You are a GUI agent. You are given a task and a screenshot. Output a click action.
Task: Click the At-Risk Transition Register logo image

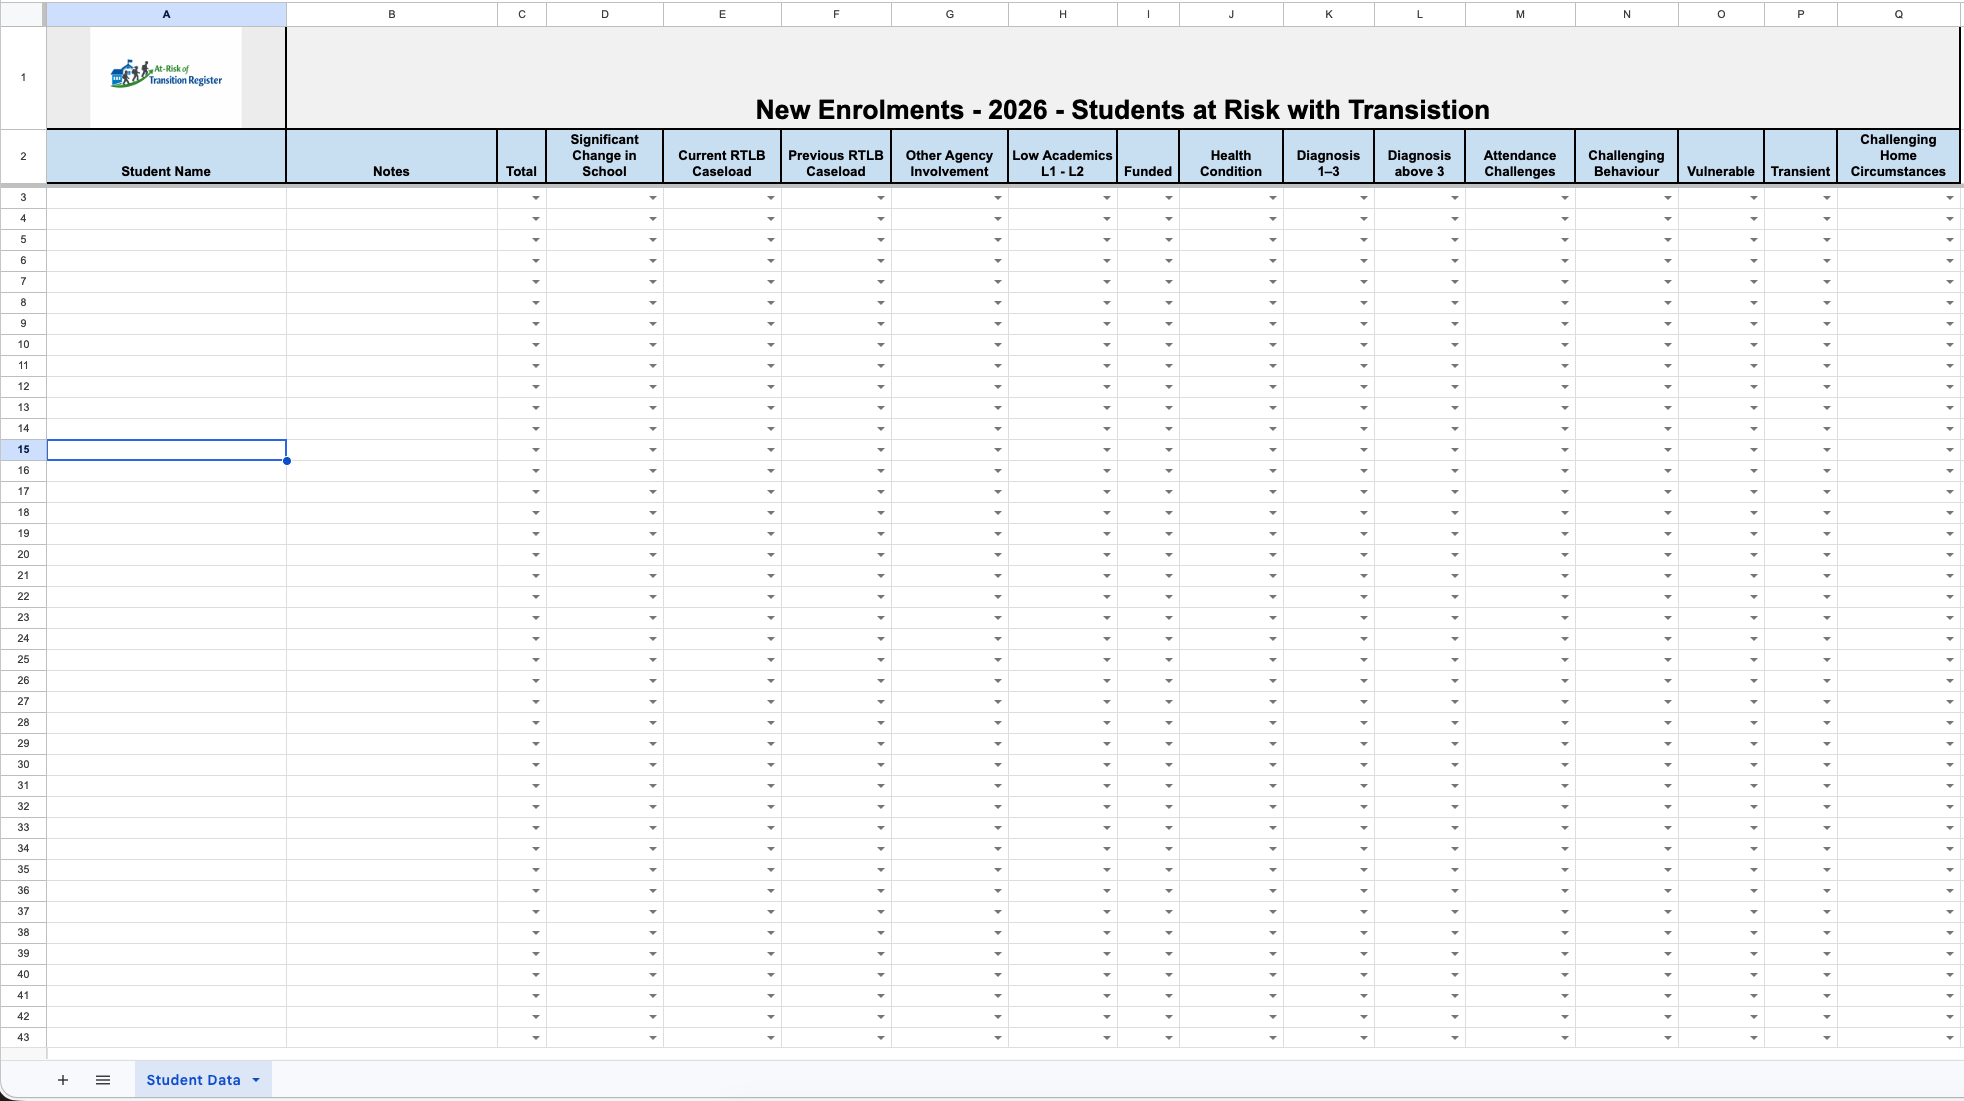pyautogui.click(x=166, y=76)
